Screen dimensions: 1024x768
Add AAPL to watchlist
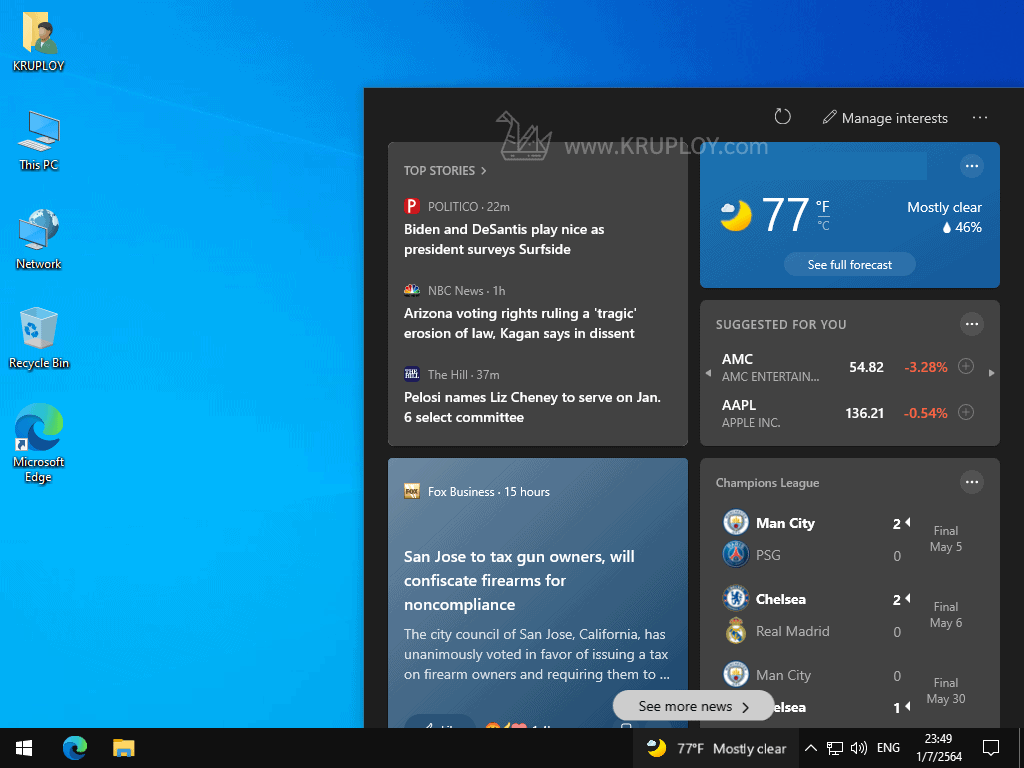tap(966, 412)
